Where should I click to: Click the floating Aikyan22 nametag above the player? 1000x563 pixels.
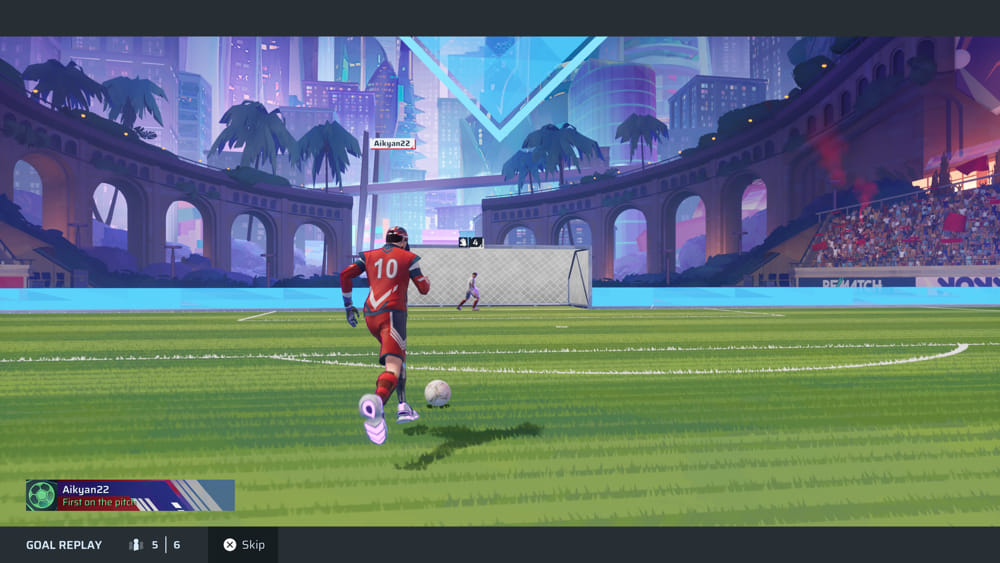[x=392, y=144]
